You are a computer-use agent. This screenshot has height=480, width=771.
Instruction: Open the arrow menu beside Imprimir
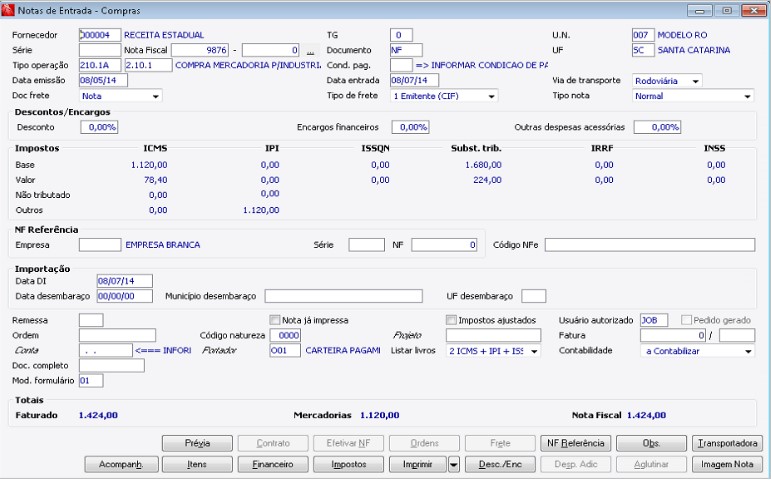pos(454,464)
